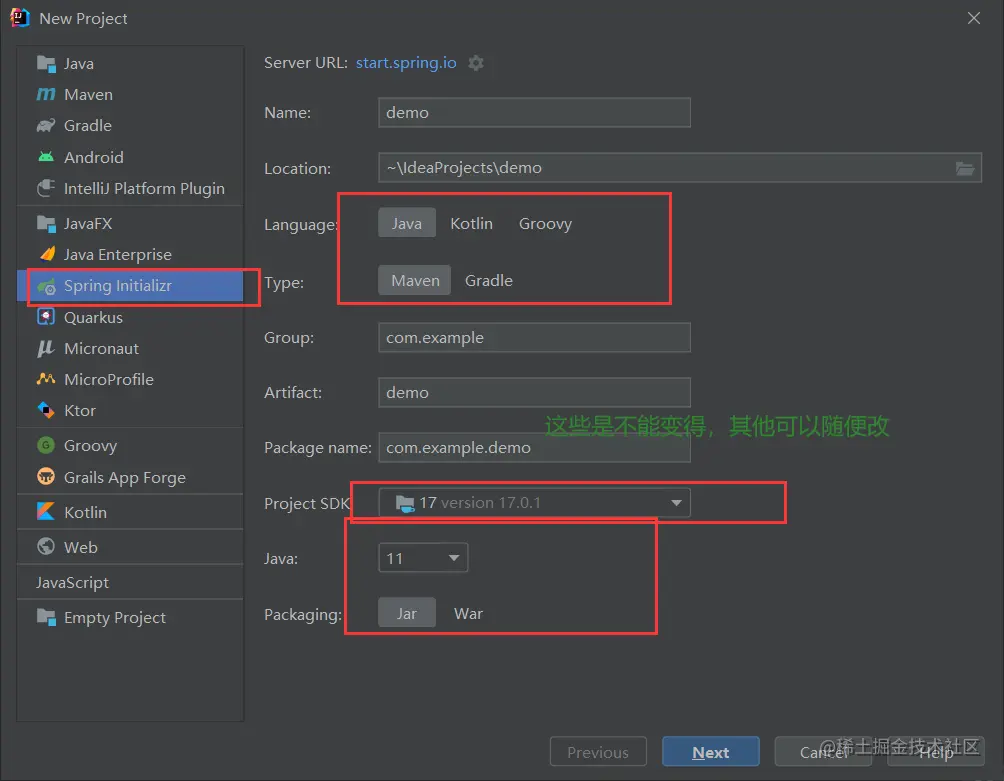The image size is (1004, 781).
Task: Choose Java as the language
Action: (x=407, y=223)
